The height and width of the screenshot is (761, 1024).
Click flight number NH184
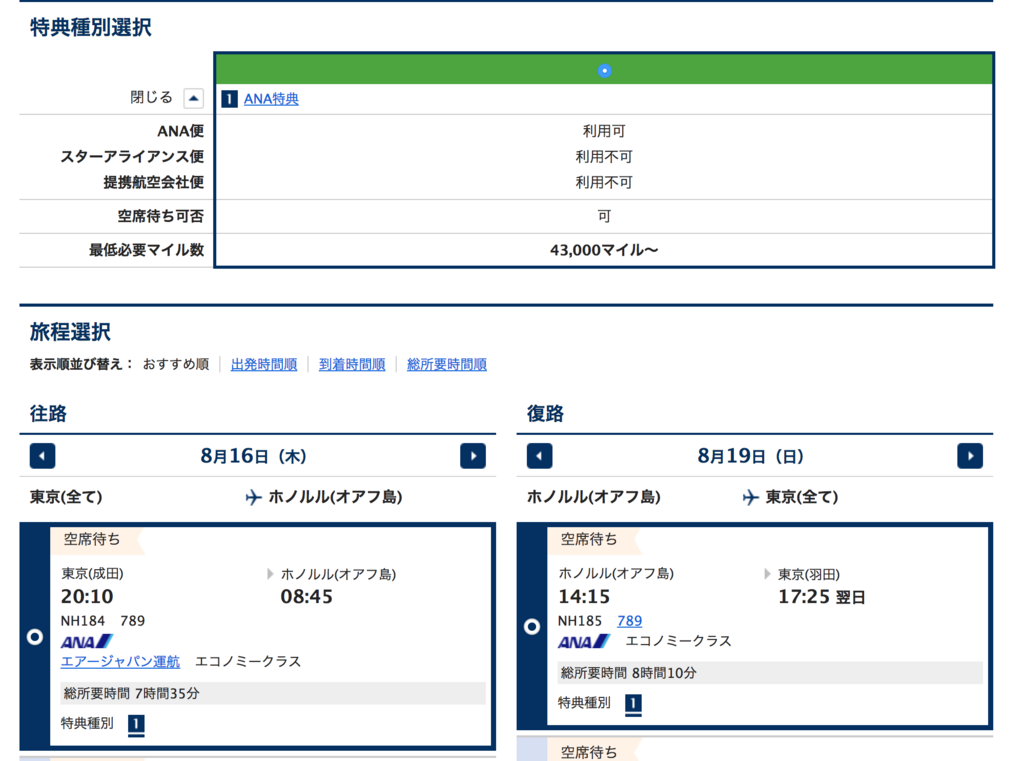pos(83,621)
